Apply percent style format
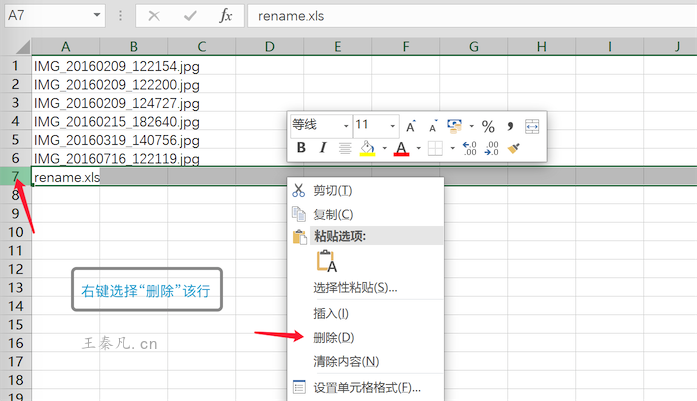 point(488,126)
